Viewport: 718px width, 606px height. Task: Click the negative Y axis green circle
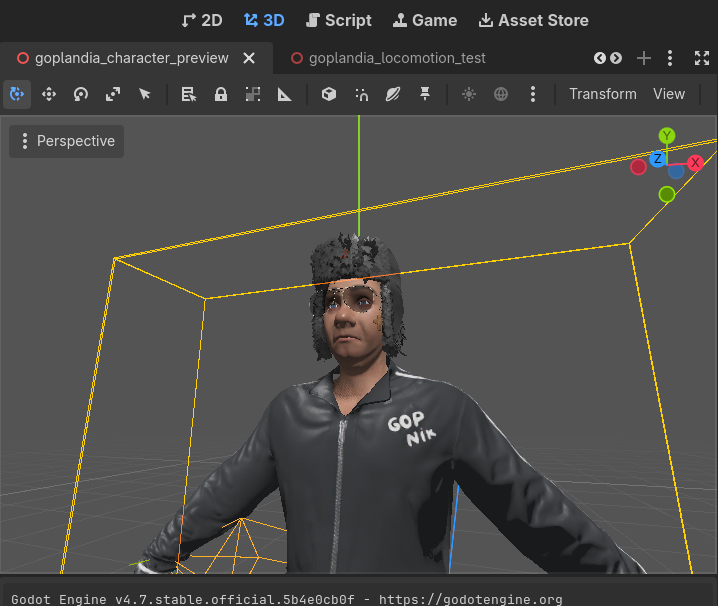click(667, 194)
